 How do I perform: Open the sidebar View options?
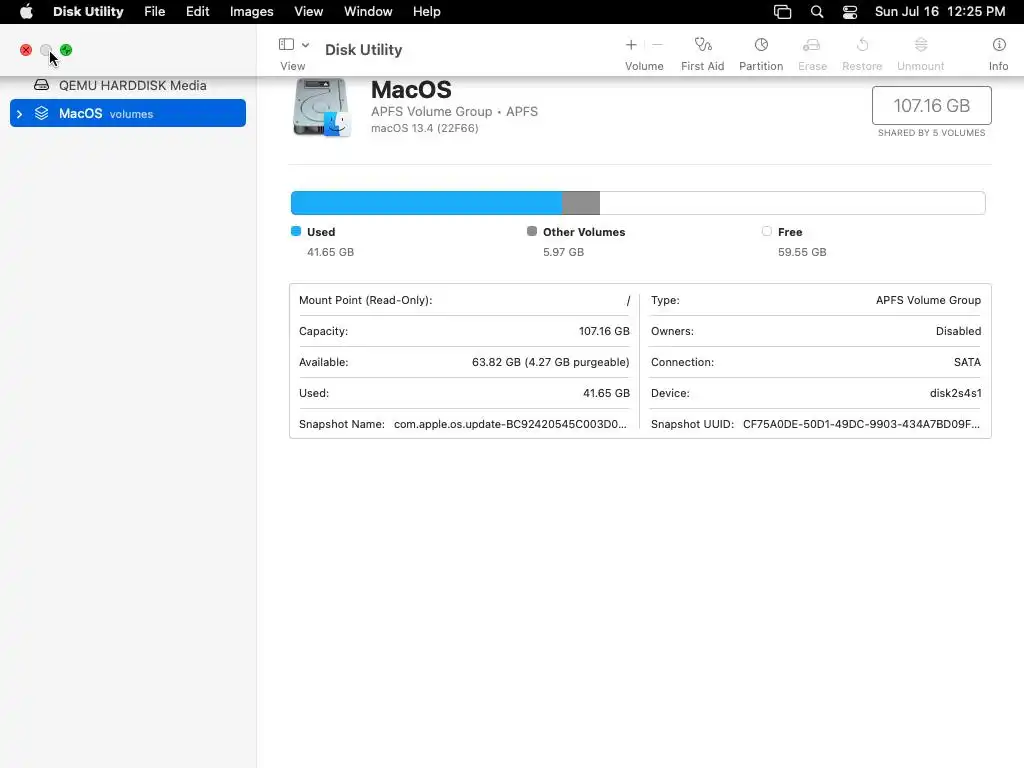[x=286, y=44]
